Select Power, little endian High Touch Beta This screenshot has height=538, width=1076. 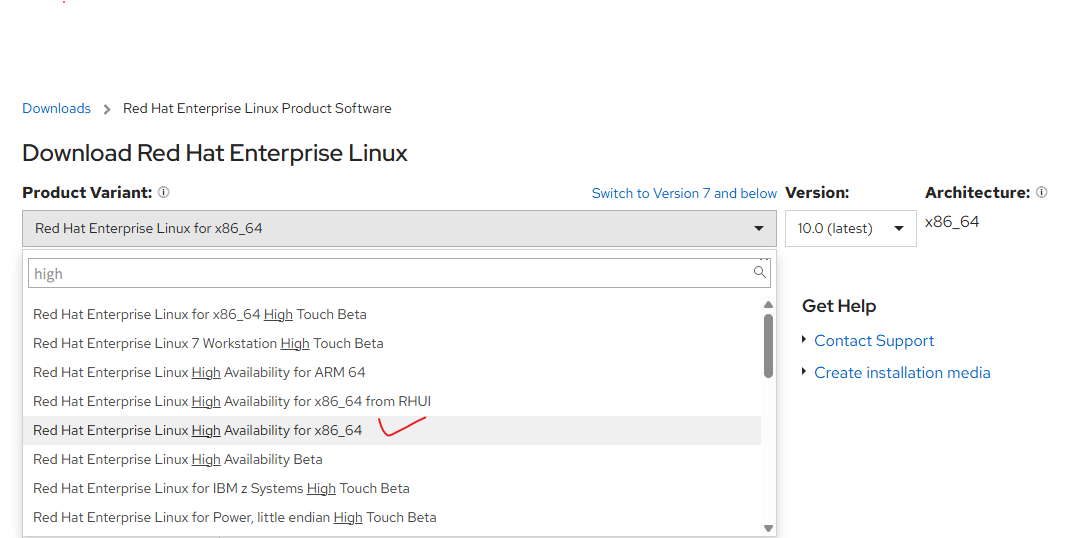pyautogui.click(x=391, y=517)
